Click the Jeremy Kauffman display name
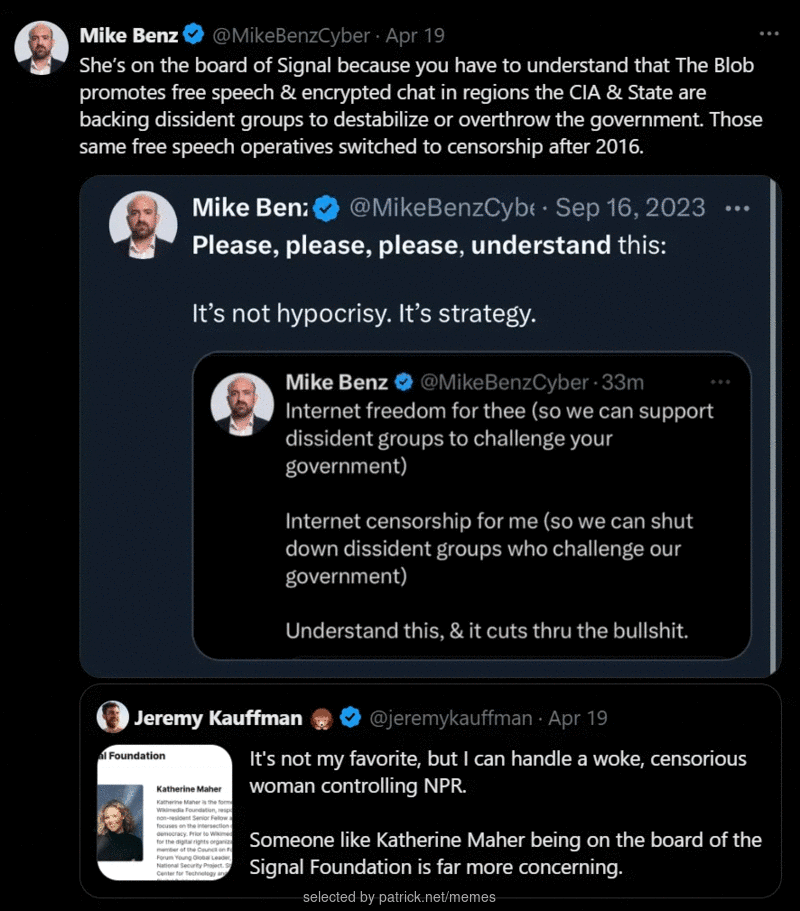This screenshot has width=800, height=911. click(x=218, y=718)
